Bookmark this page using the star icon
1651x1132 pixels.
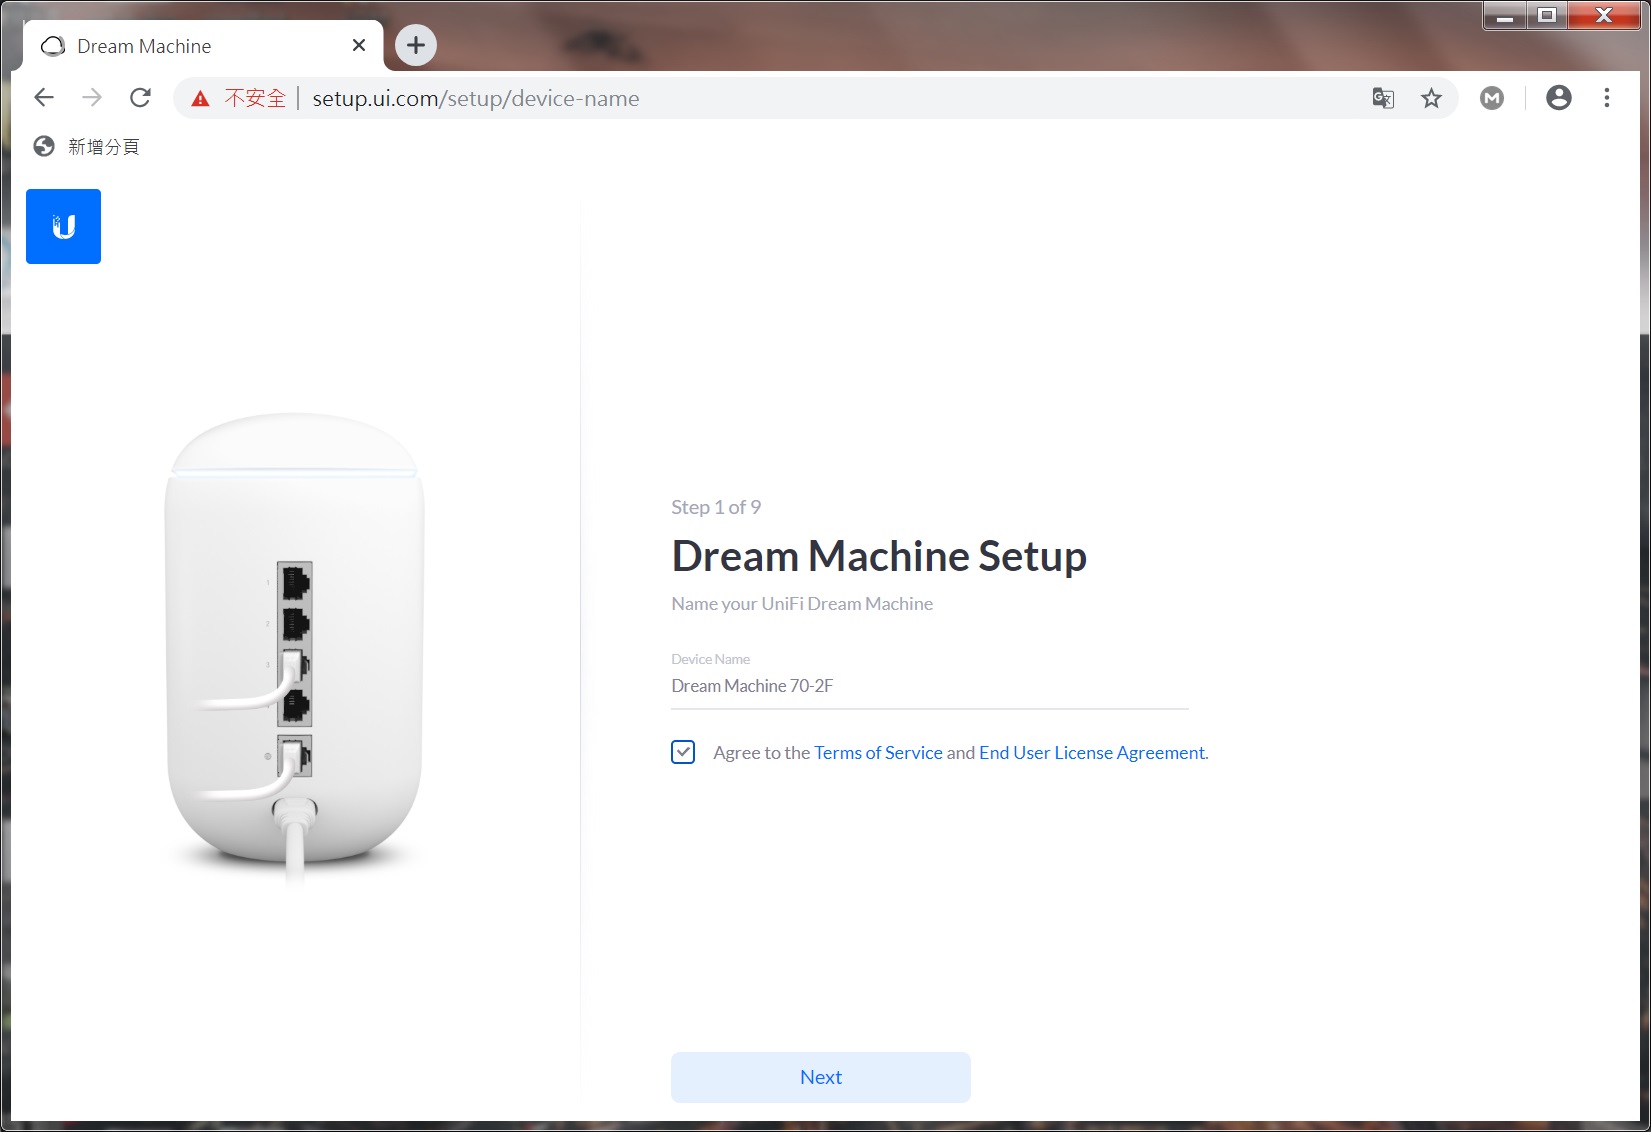pos(1432,97)
